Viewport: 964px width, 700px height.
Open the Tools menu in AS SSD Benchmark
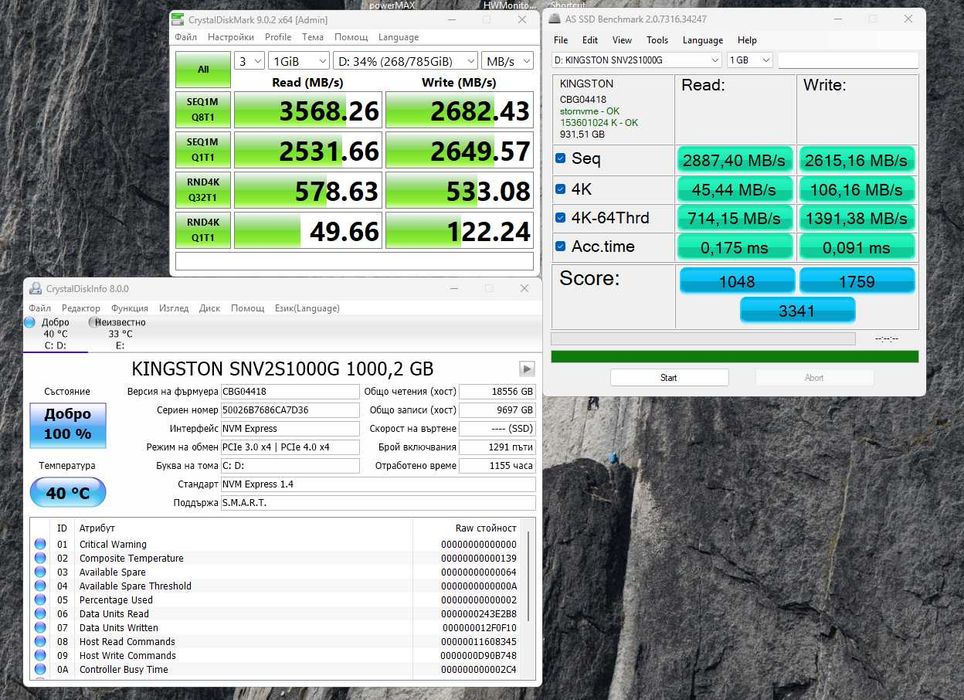tap(657, 40)
